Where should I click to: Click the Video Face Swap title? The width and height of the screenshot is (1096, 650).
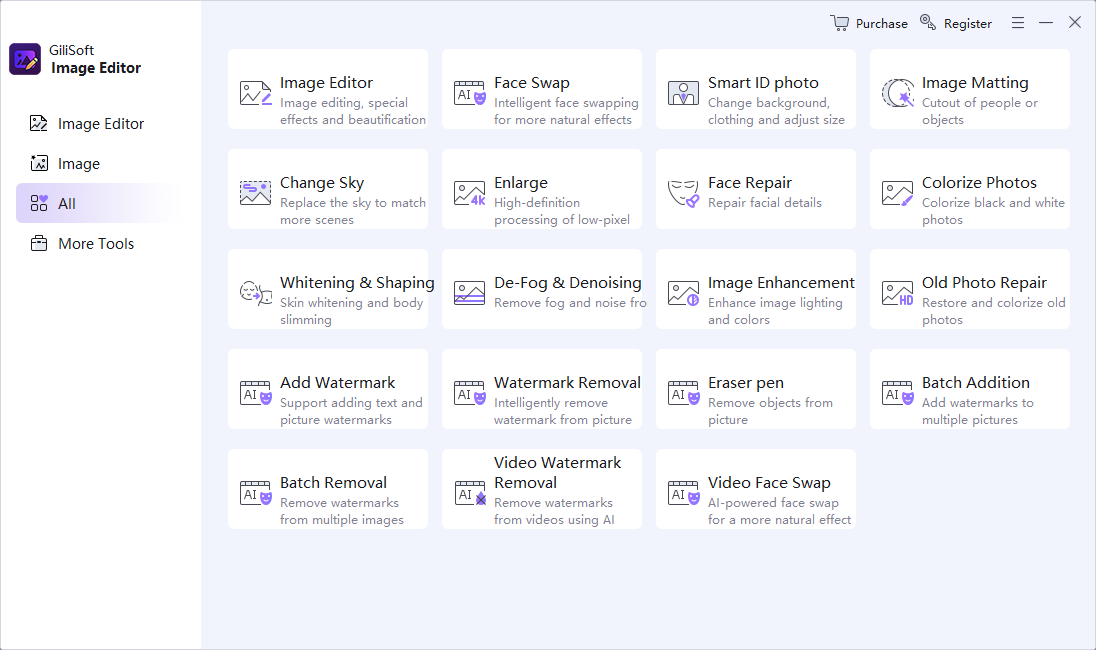pyautogui.click(x=769, y=482)
